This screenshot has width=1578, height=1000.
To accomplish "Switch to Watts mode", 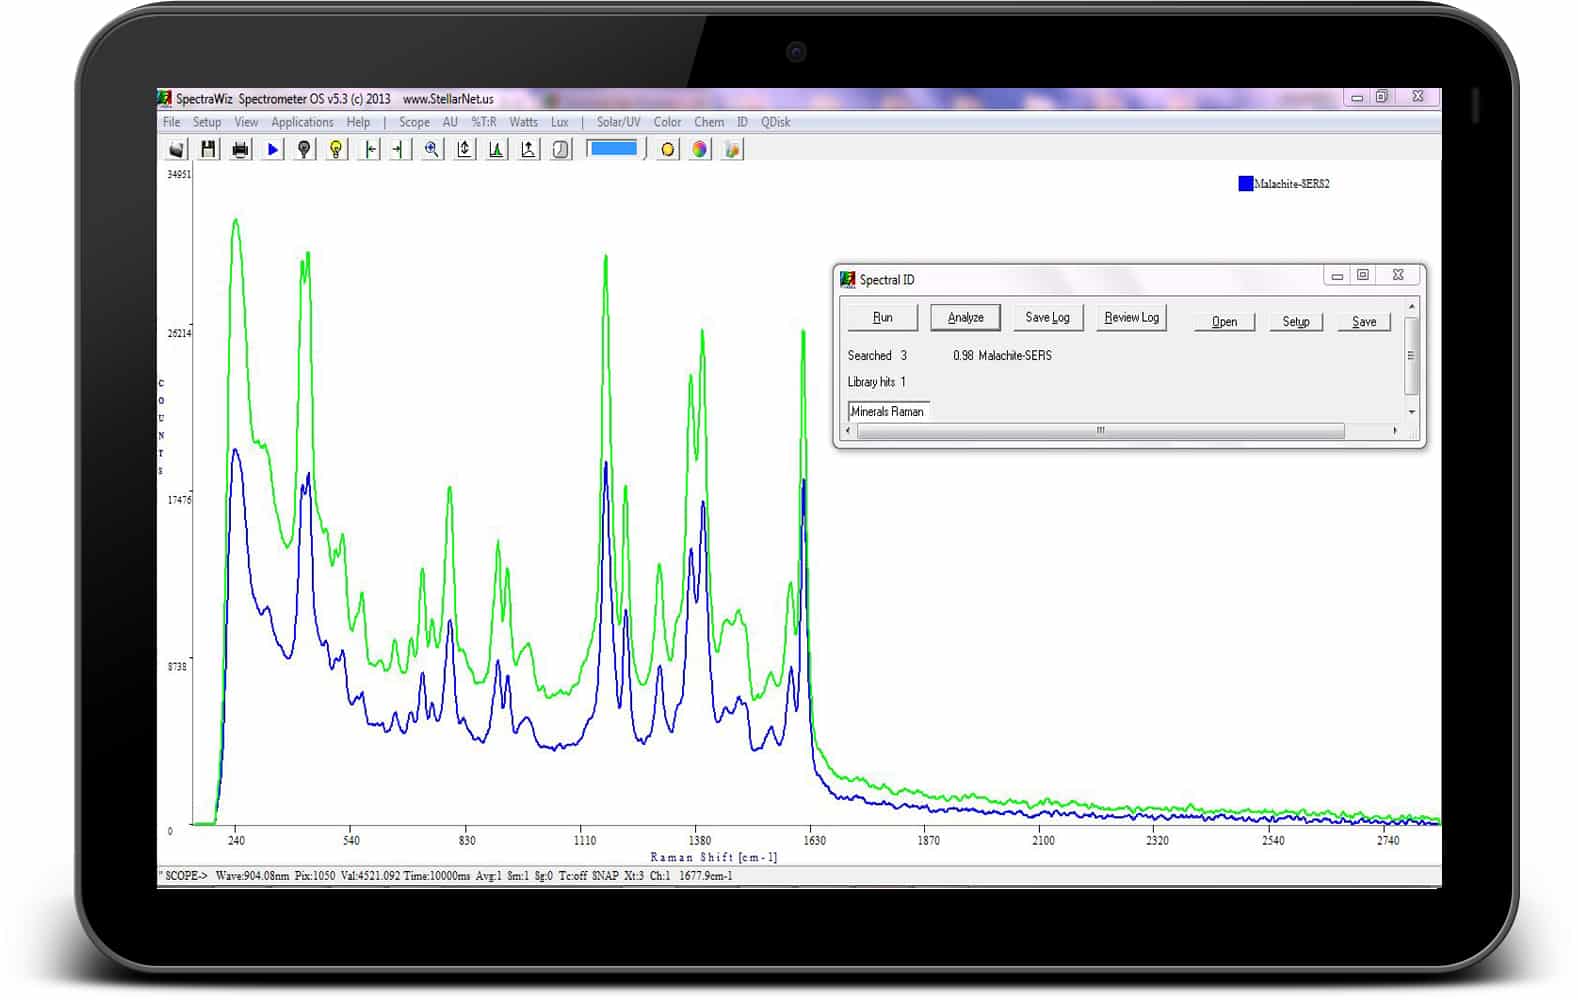I will [x=524, y=122].
